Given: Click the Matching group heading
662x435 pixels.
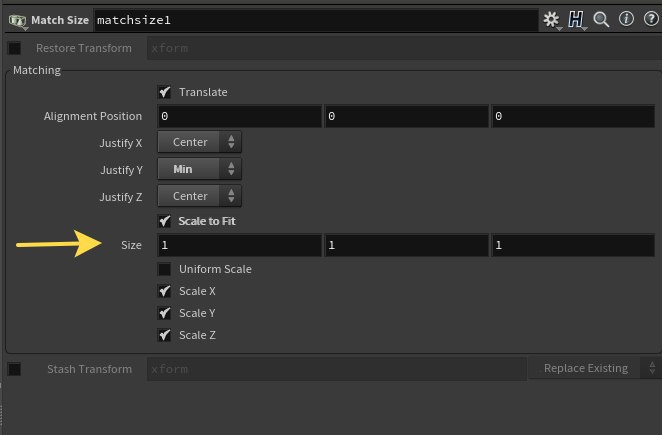Looking at the screenshot, I should click(x=37, y=70).
